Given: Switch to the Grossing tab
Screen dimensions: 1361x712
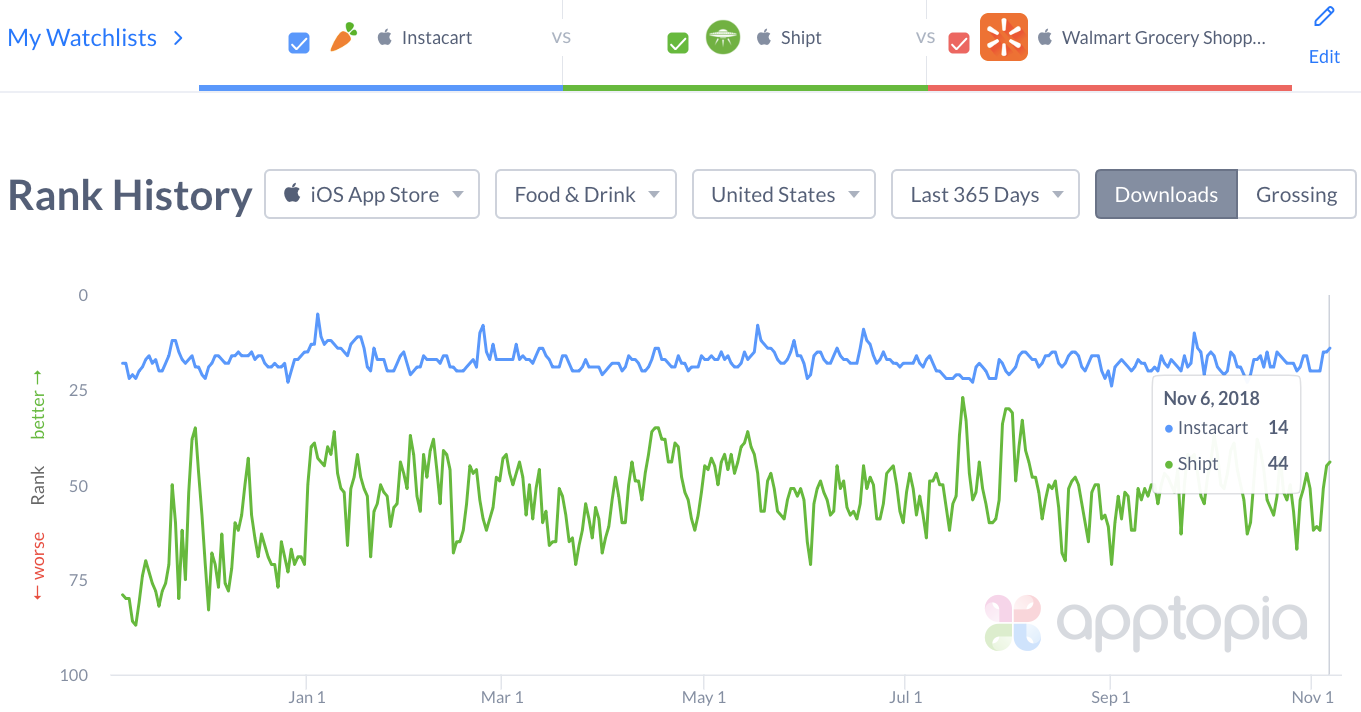Looking at the screenshot, I should 1296,194.
